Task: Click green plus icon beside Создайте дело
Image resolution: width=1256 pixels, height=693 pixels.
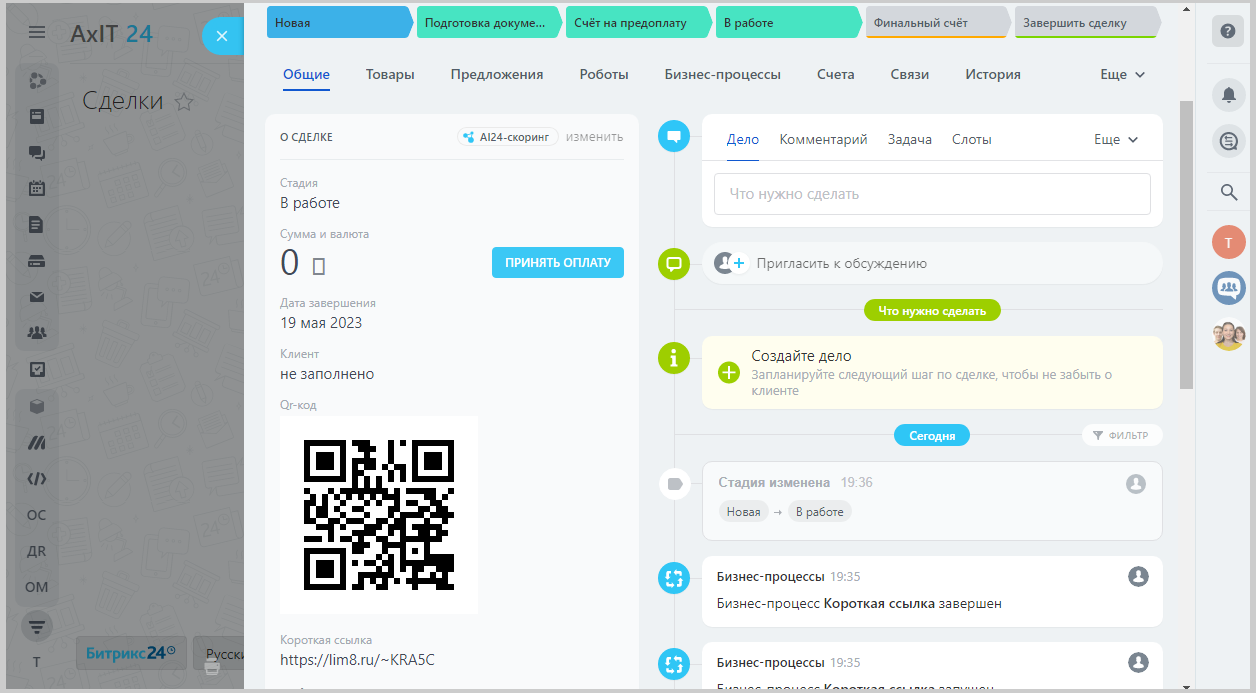Action: (x=729, y=372)
